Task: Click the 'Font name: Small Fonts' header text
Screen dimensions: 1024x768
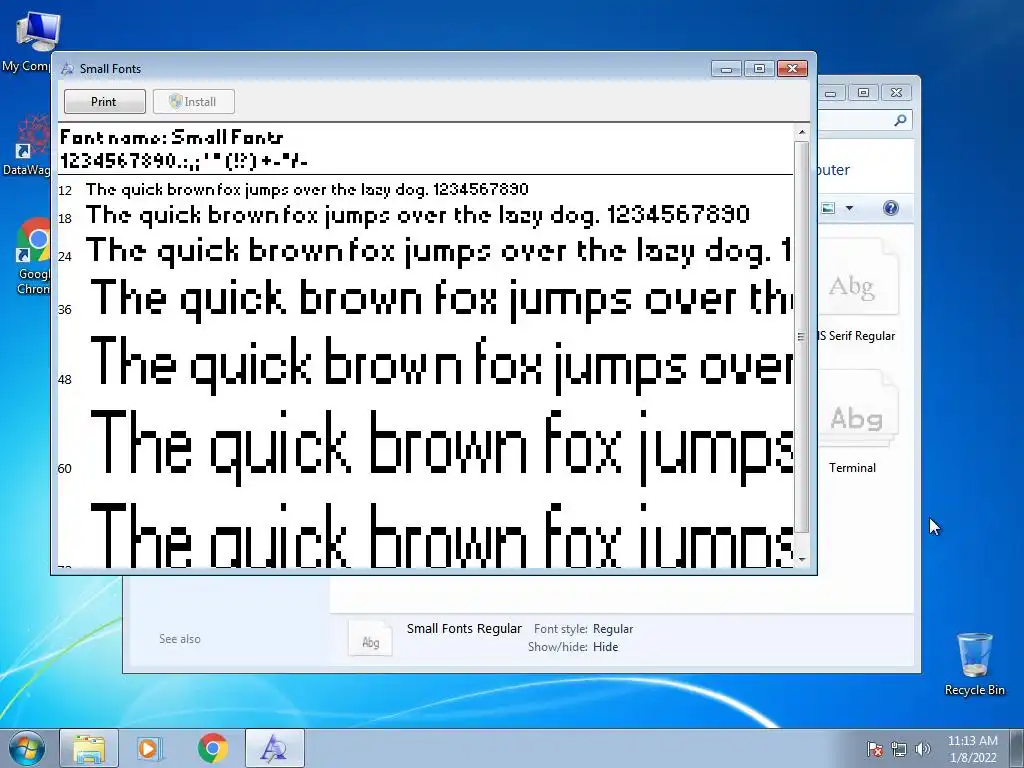Action: pyautogui.click(x=171, y=137)
